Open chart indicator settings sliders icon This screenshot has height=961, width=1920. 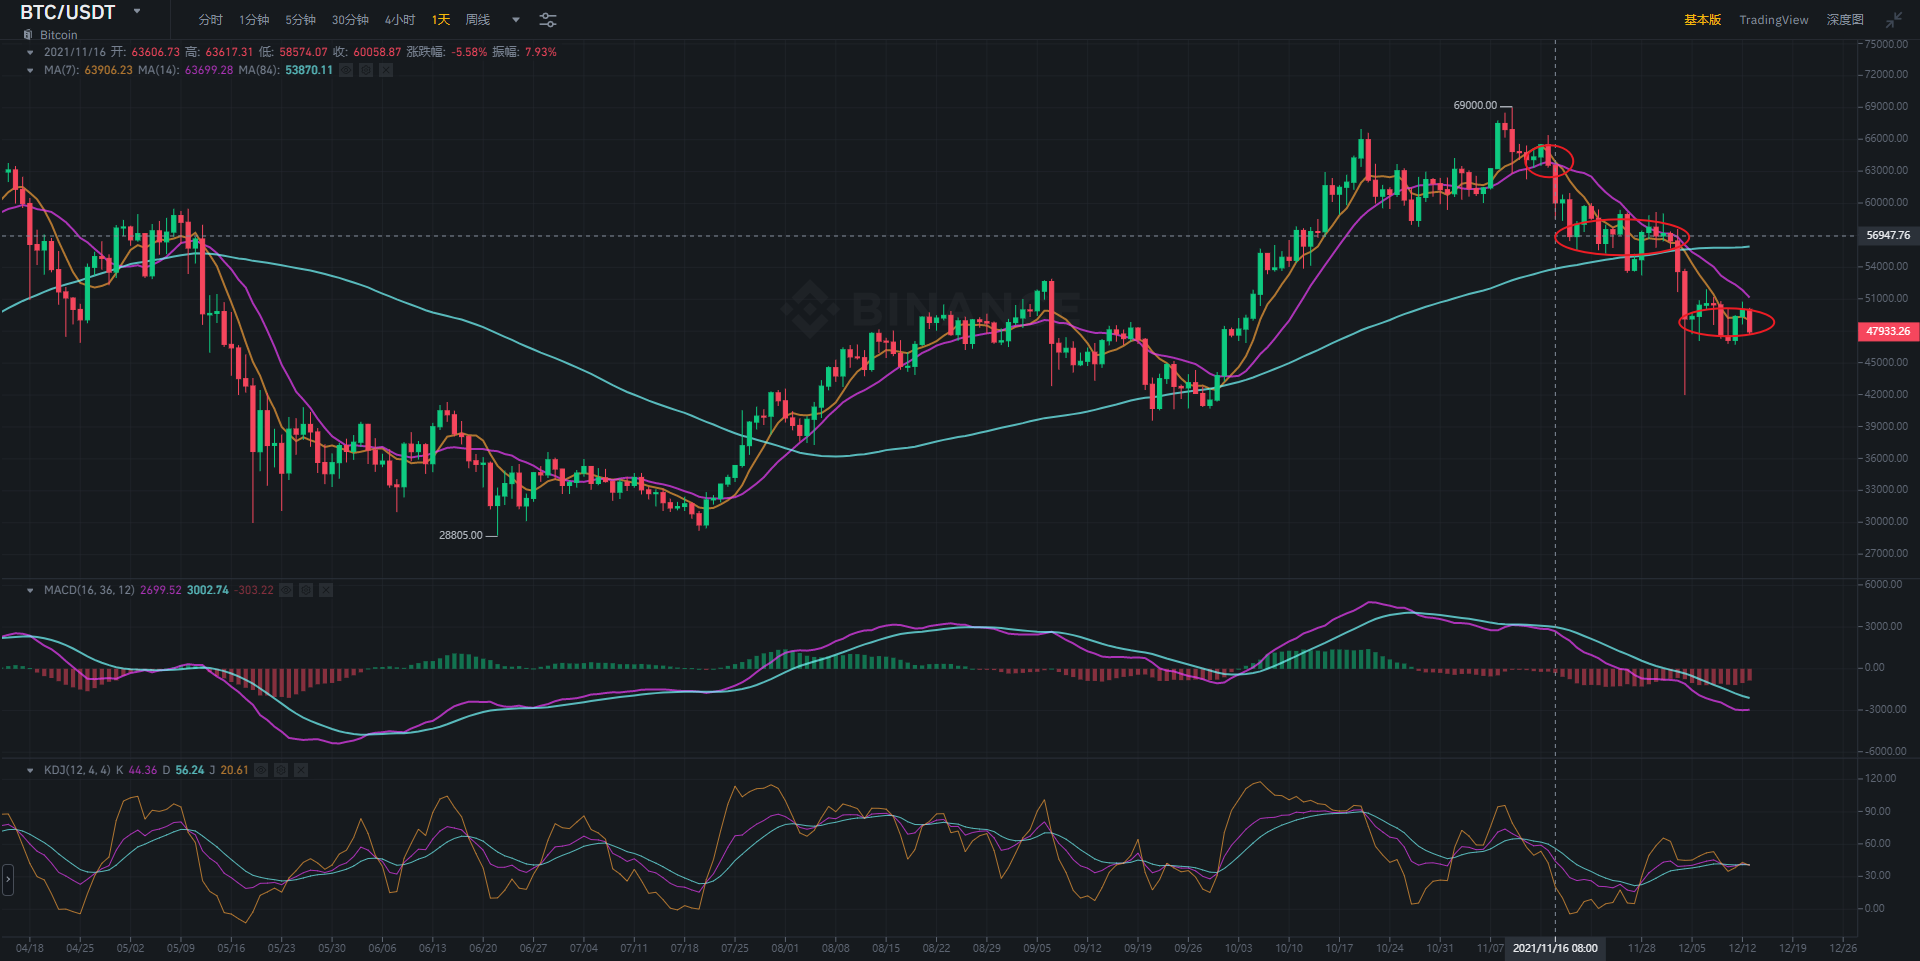point(548,20)
